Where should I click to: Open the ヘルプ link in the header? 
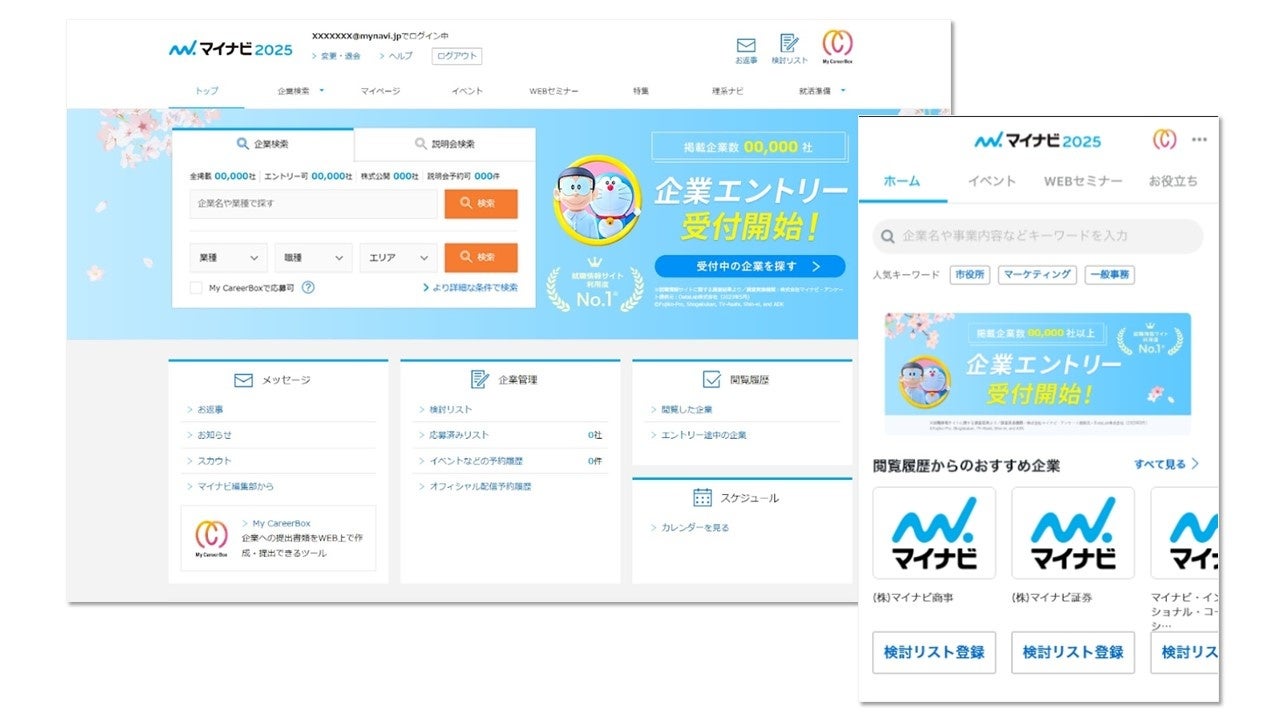coord(396,56)
